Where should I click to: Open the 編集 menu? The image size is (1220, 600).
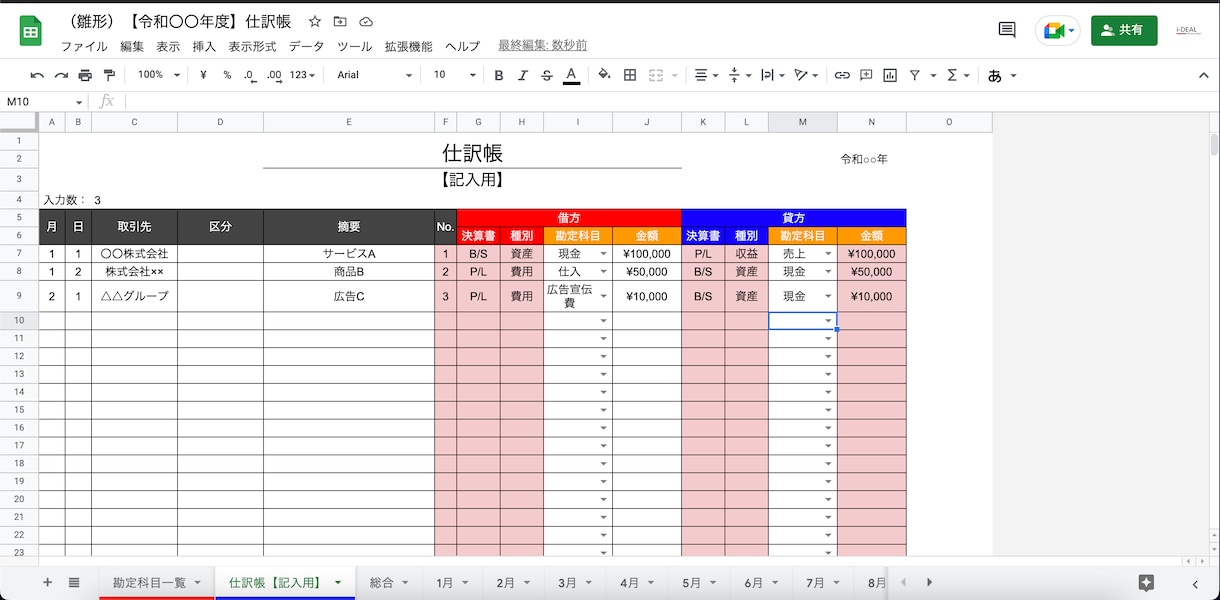coord(132,46)
